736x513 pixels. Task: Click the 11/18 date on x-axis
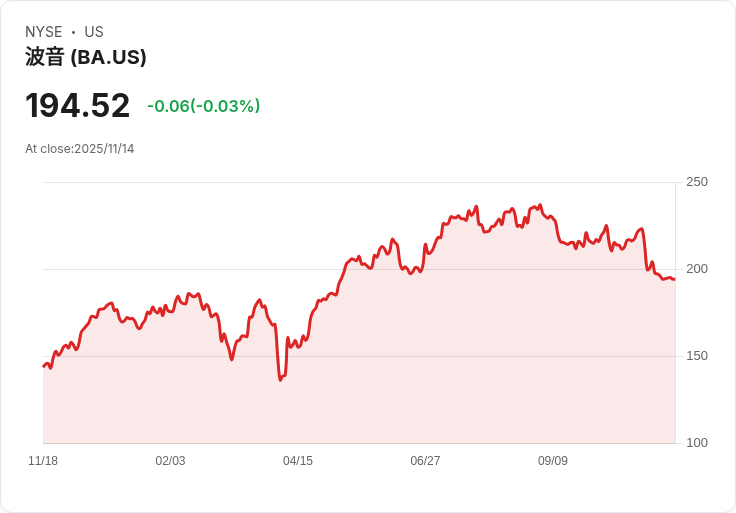[43, 461]
